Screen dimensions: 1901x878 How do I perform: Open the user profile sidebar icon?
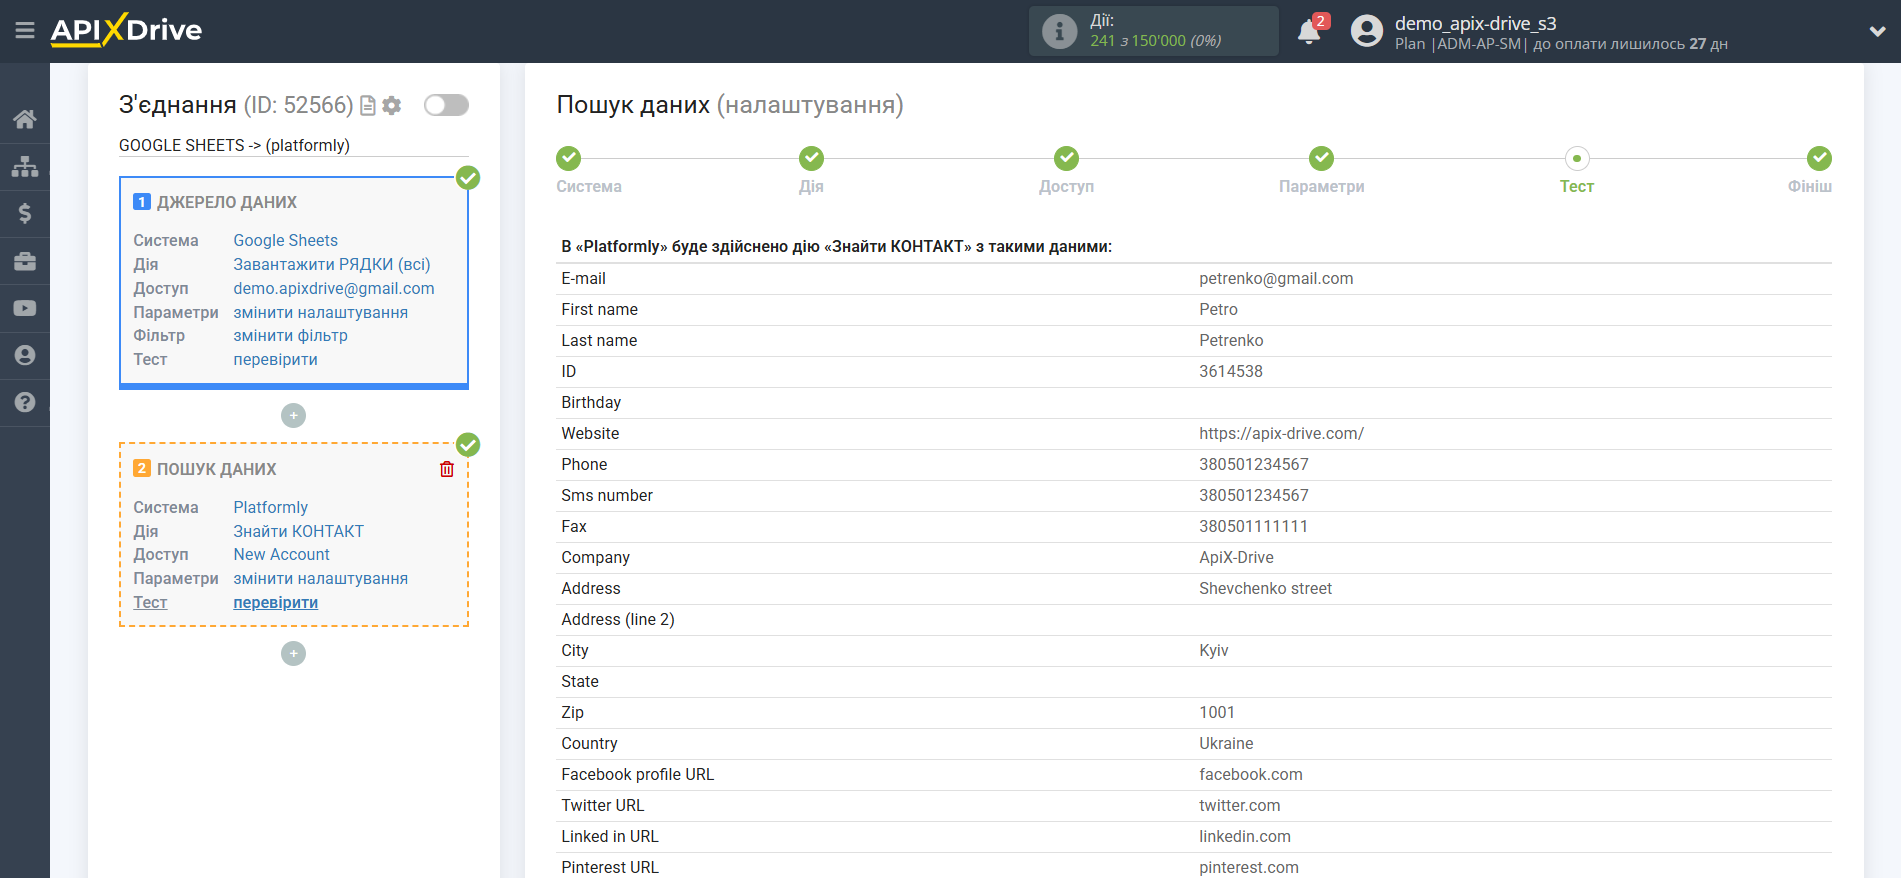25,355
